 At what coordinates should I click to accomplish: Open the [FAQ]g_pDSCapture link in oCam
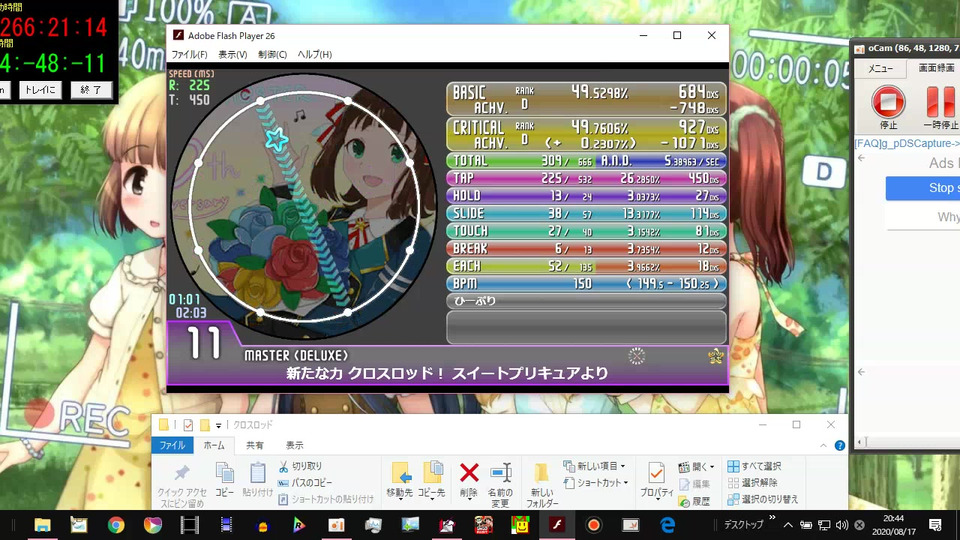[x=907, y=143]
